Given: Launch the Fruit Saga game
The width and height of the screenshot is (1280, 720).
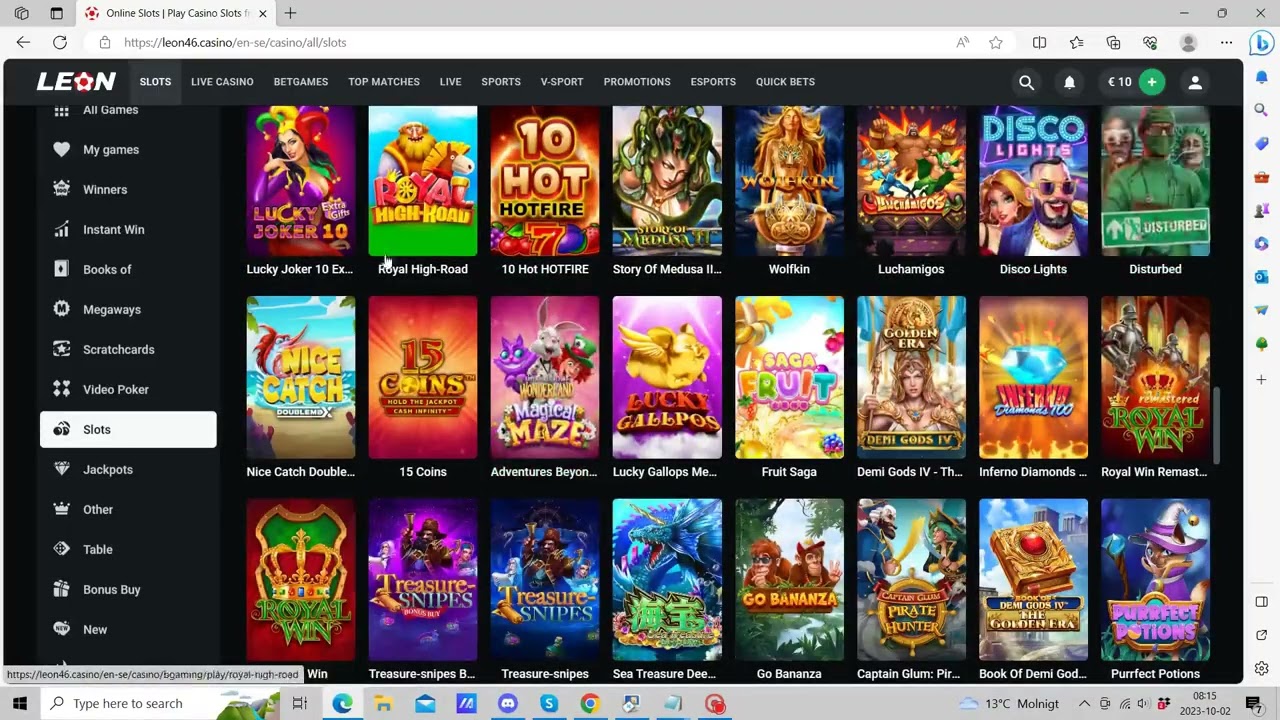Looking at the screenshot, I should point(789,377).
